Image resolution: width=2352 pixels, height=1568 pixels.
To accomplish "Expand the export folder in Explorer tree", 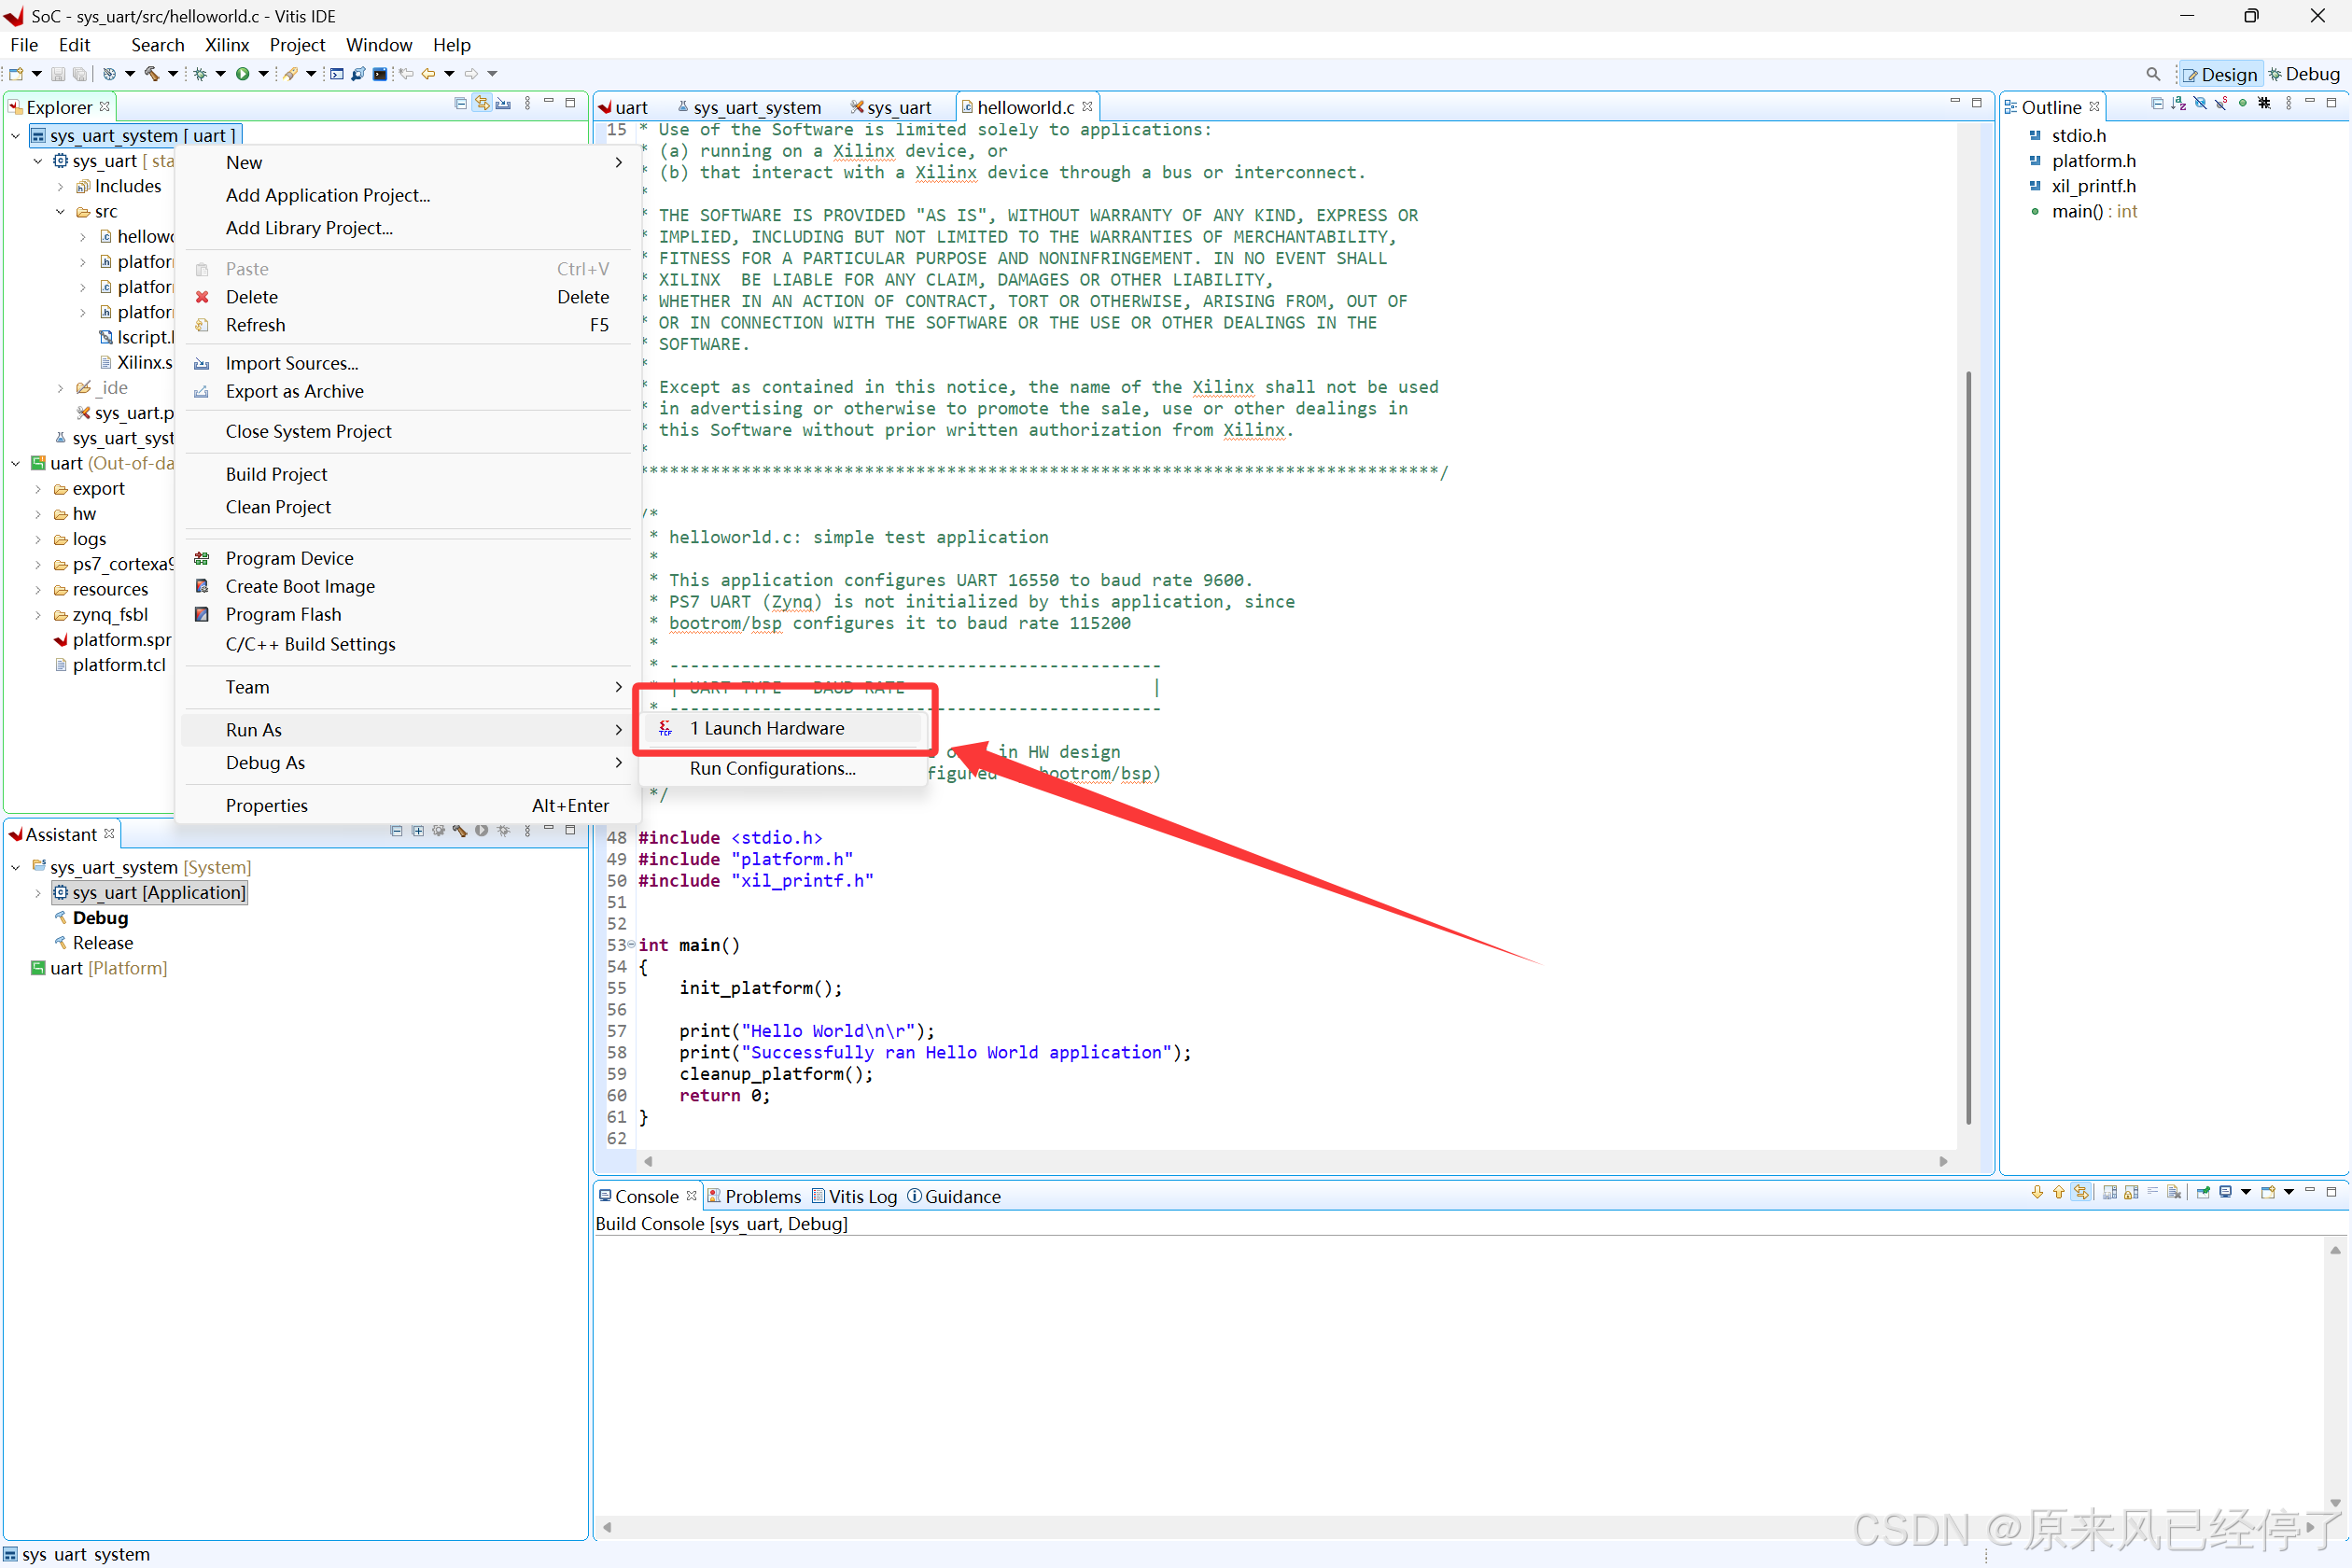I will point(38,489).
